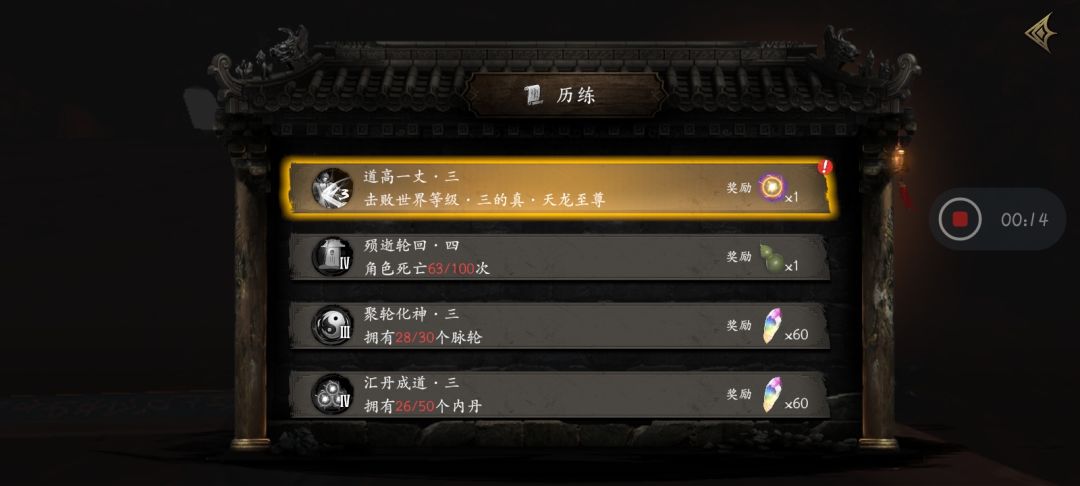Claim the purple orb reward icon

point(771,187)
